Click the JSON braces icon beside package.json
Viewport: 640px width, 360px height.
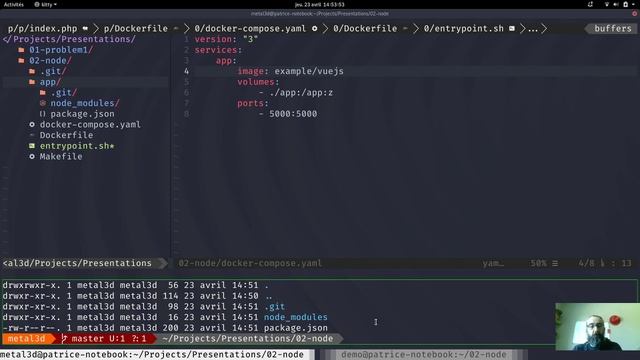[43, 113]
